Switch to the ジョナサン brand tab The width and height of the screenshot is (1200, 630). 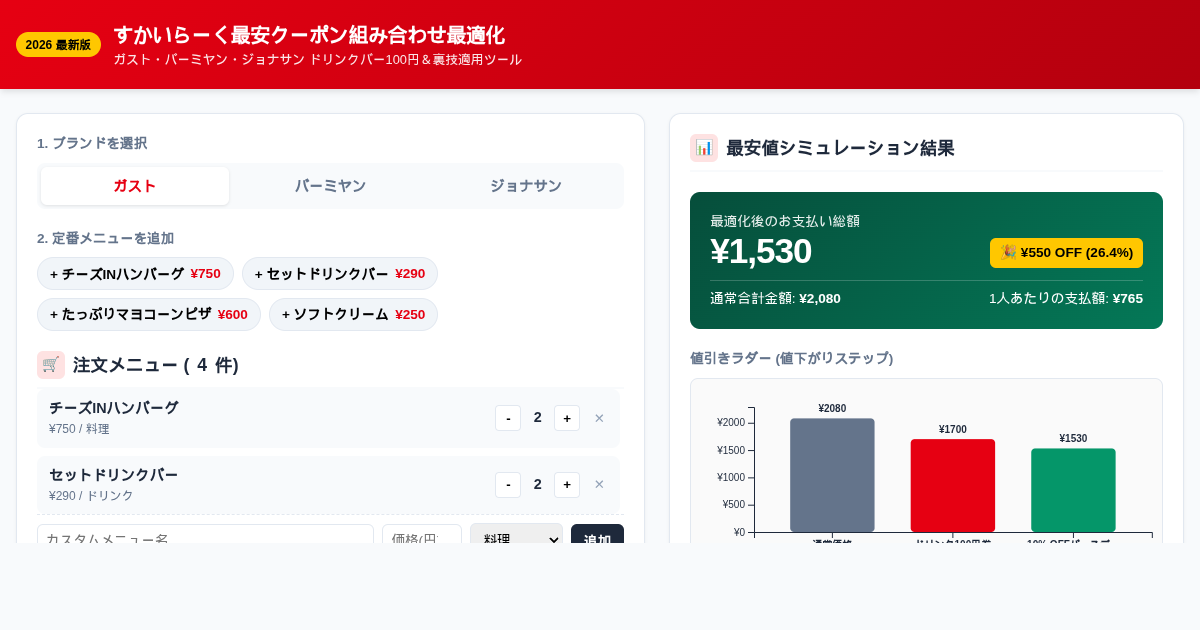click(x=525, y=186)
